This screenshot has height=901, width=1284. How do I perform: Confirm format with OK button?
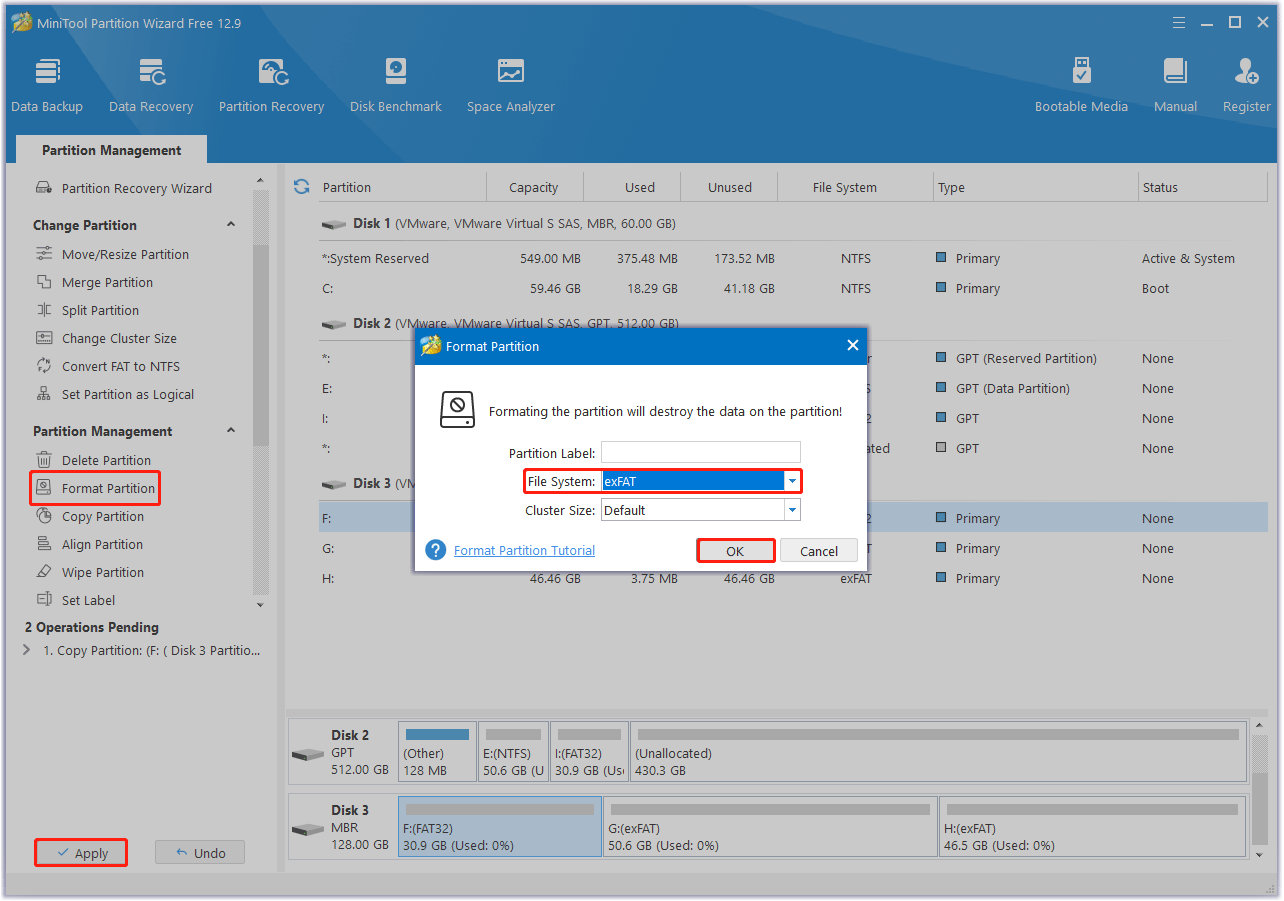coord(735,551)
